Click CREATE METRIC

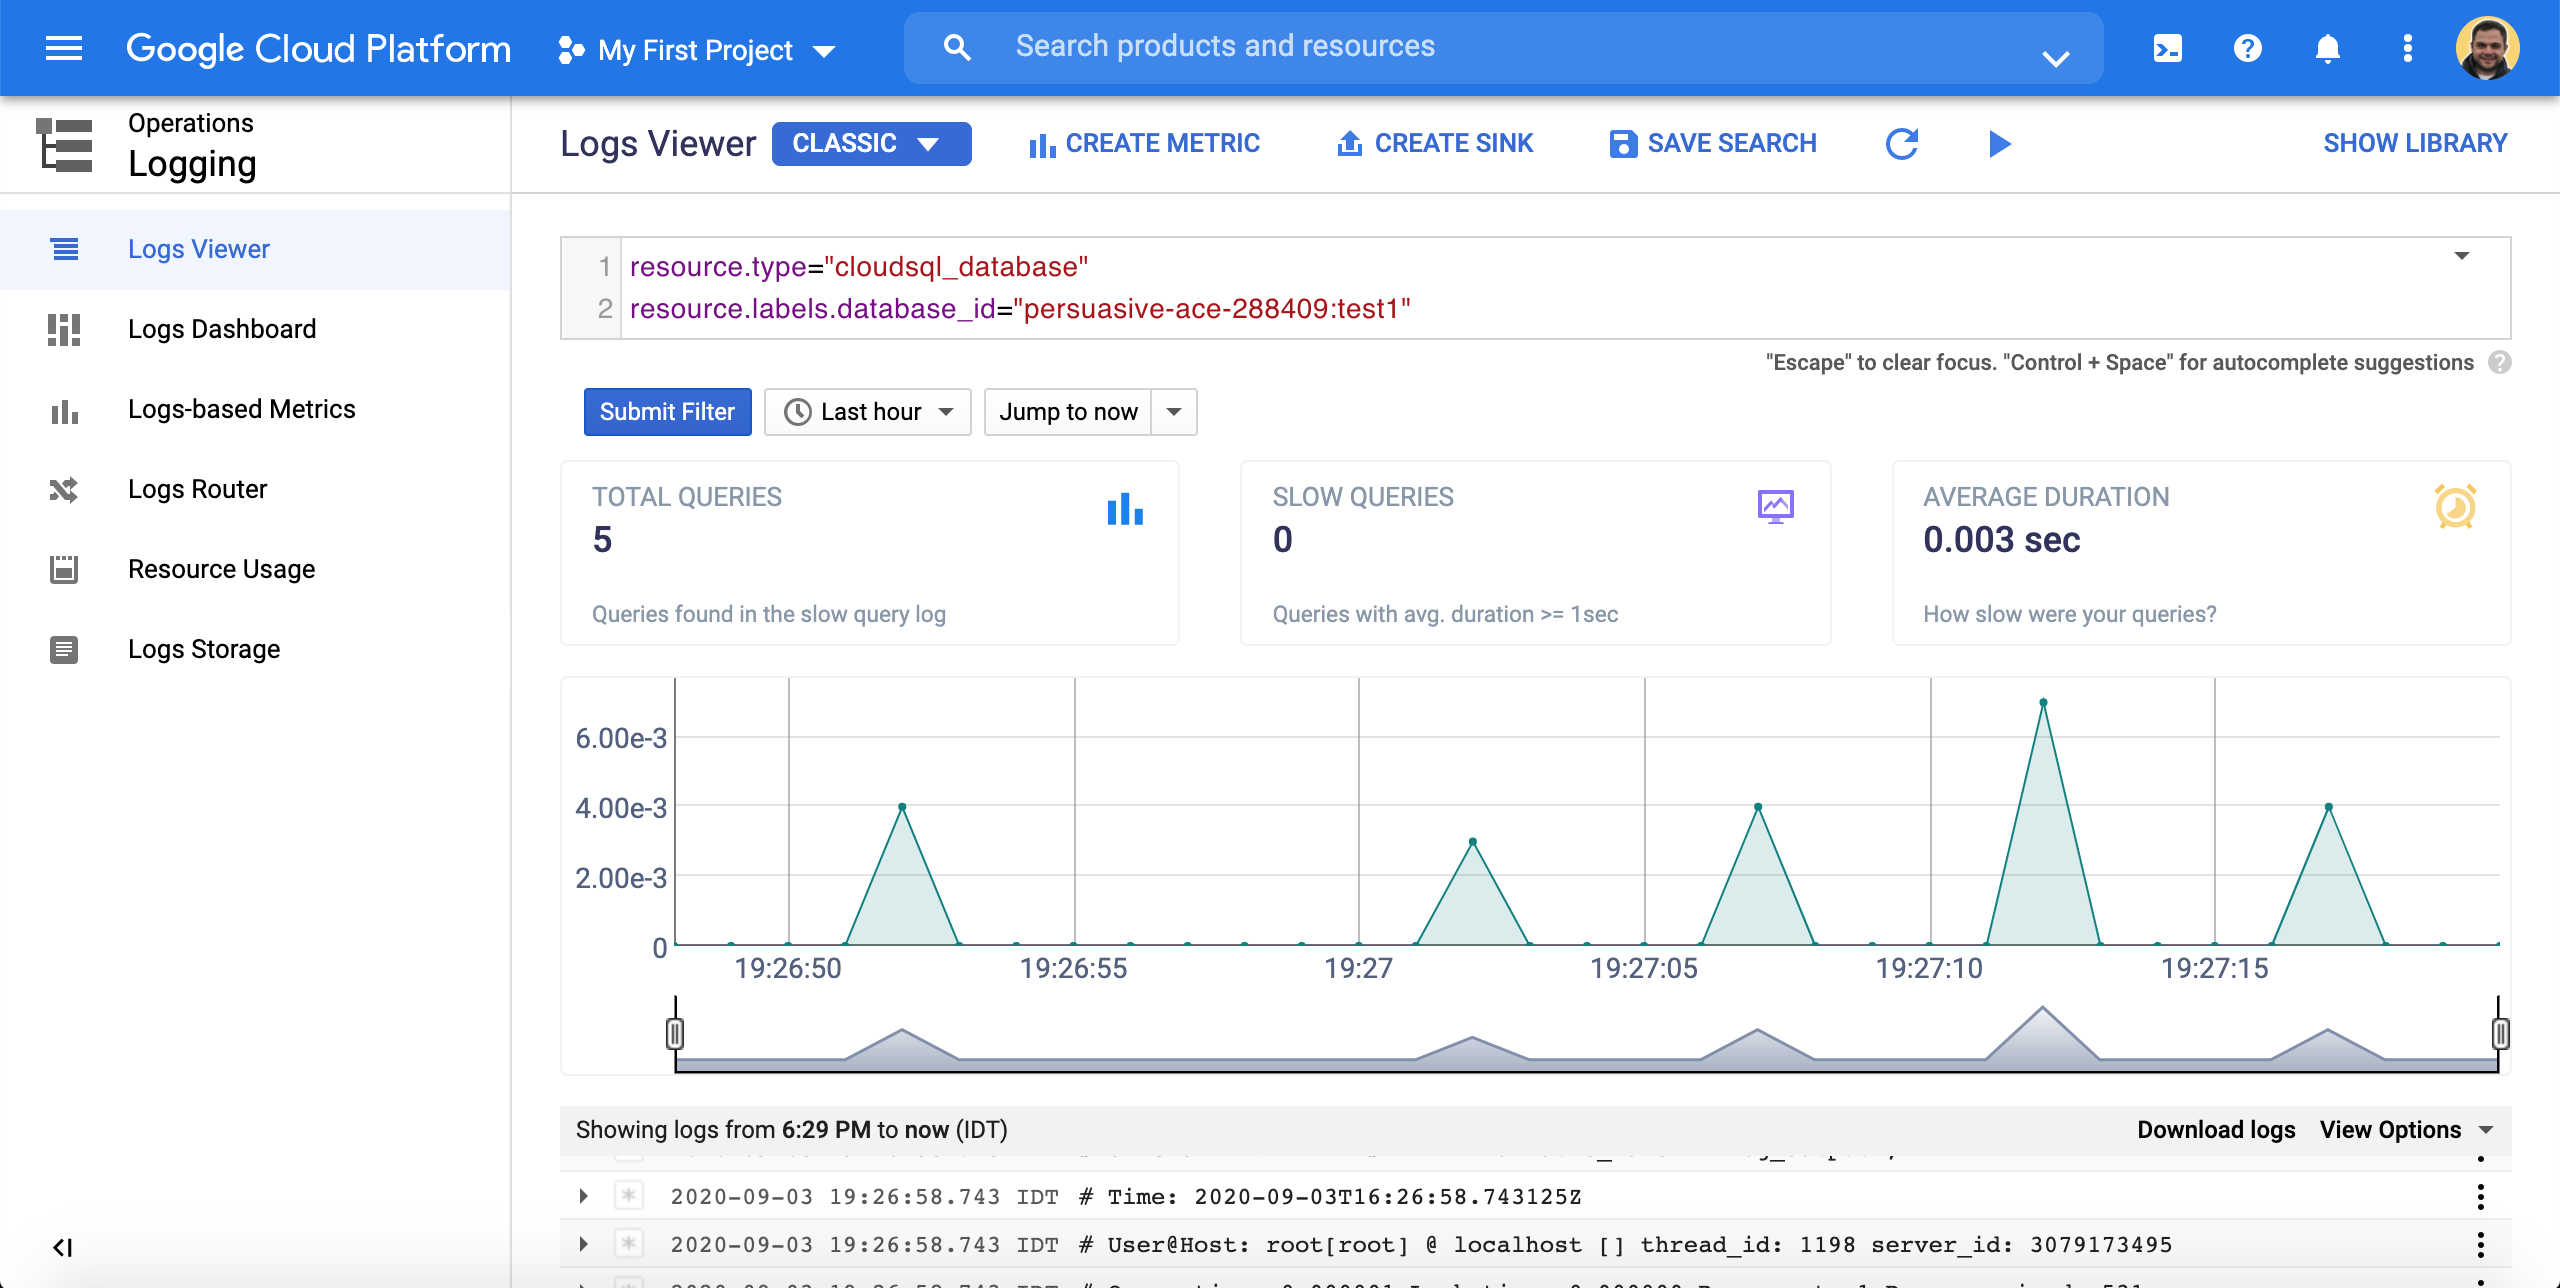1144,144
